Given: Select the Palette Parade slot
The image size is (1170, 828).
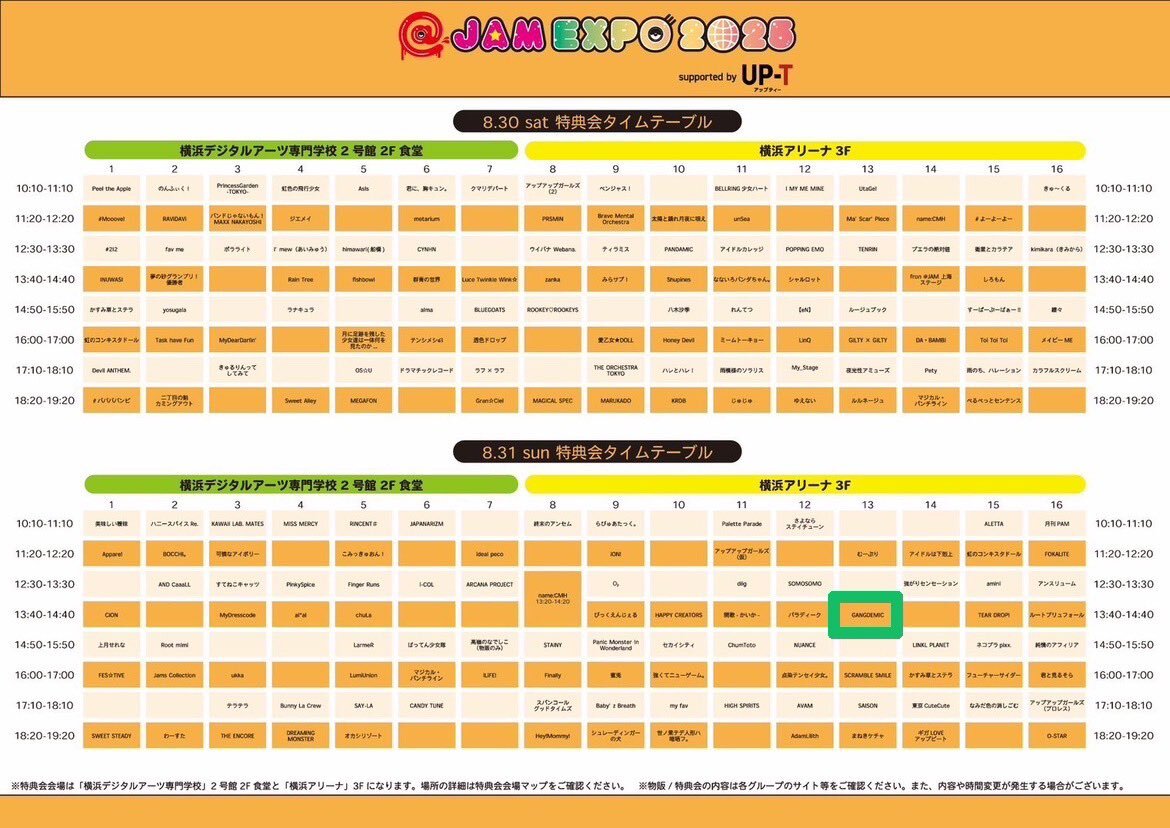Looking at the screenshot, I should (x=742, y=524).
